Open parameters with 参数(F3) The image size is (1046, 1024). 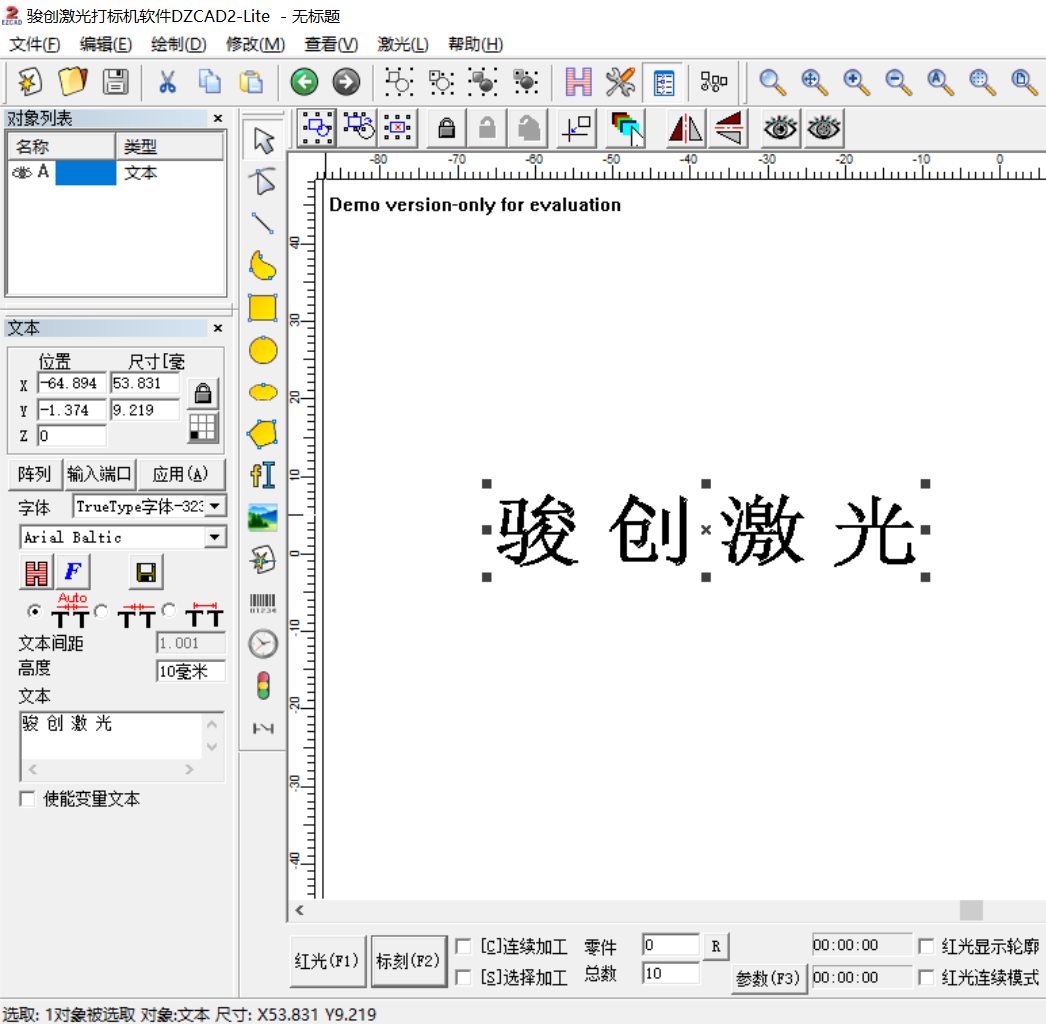point(768,979)
